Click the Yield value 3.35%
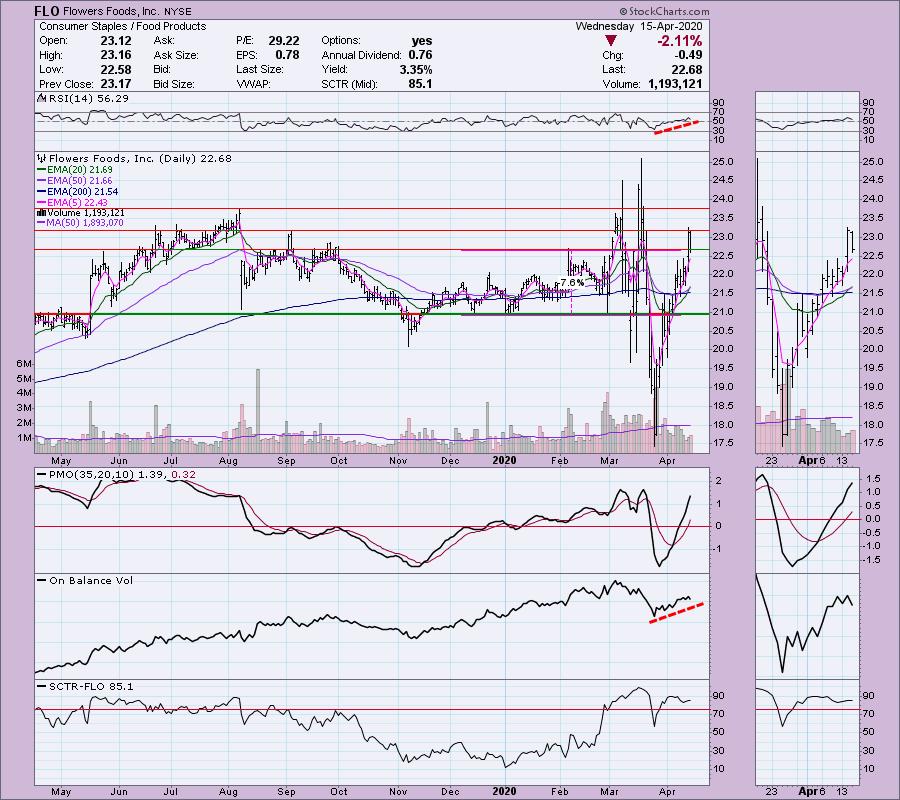 416,69
